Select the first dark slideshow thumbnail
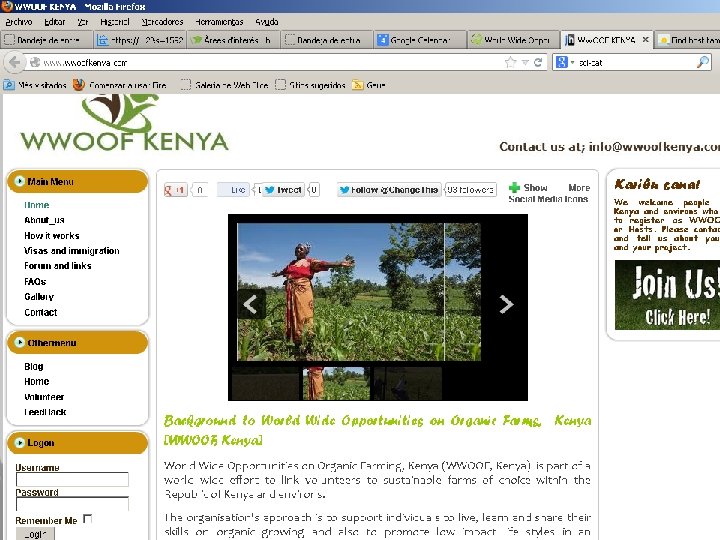The height and width of the screenshot is (540, 720). tap(265, 383)
